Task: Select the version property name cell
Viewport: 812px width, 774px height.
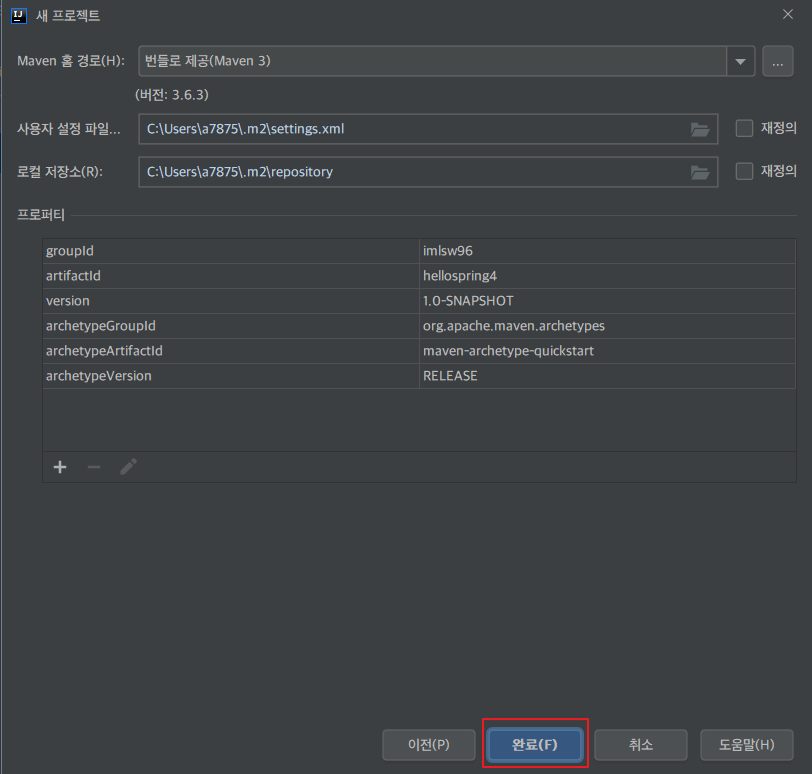Action: 231,301
